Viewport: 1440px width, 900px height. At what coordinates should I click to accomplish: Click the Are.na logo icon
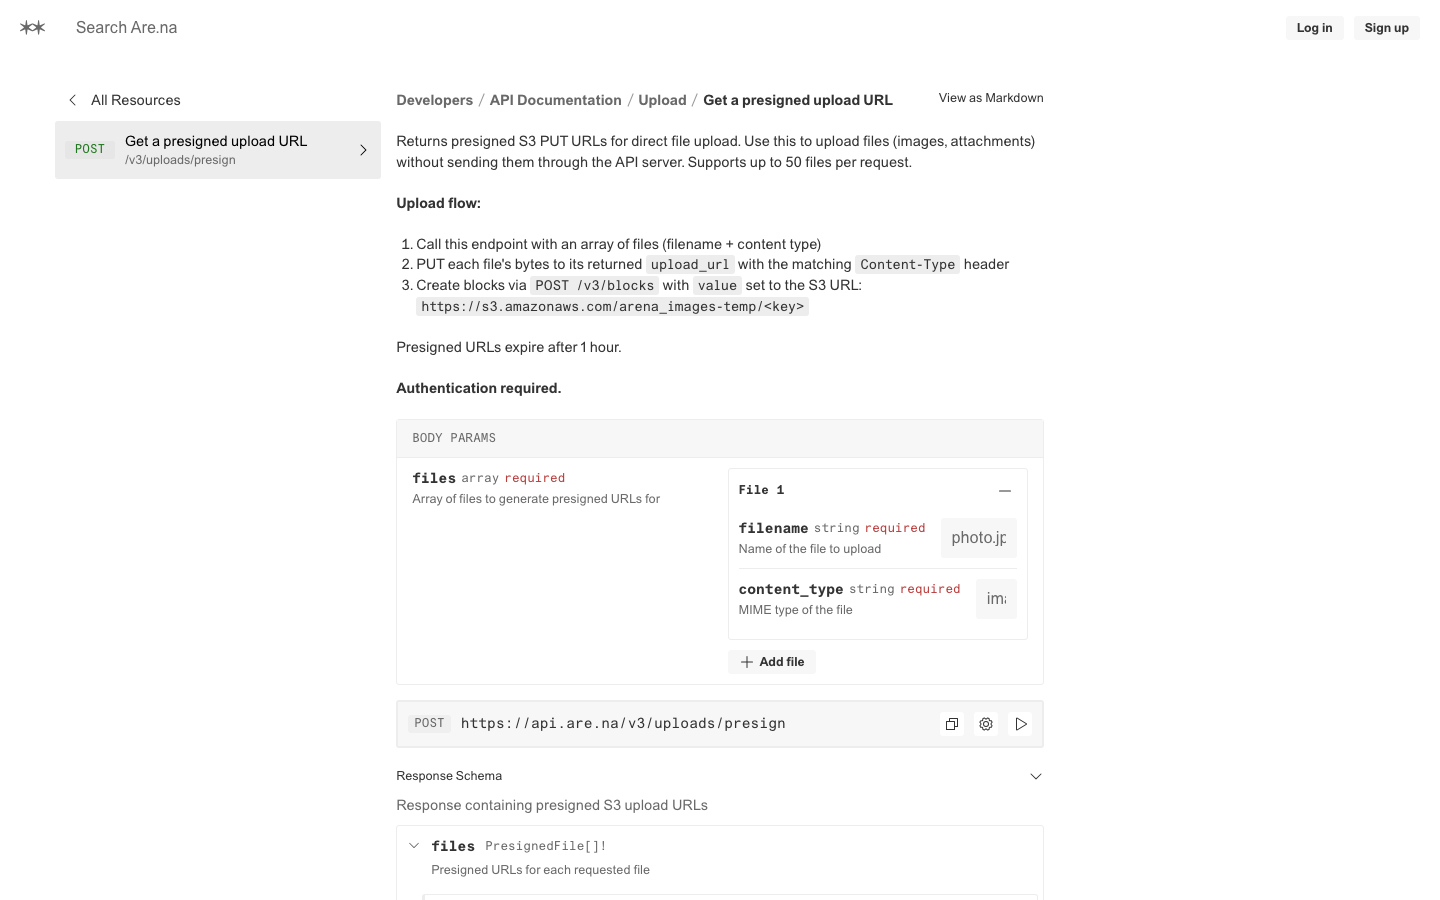point(32,28)
